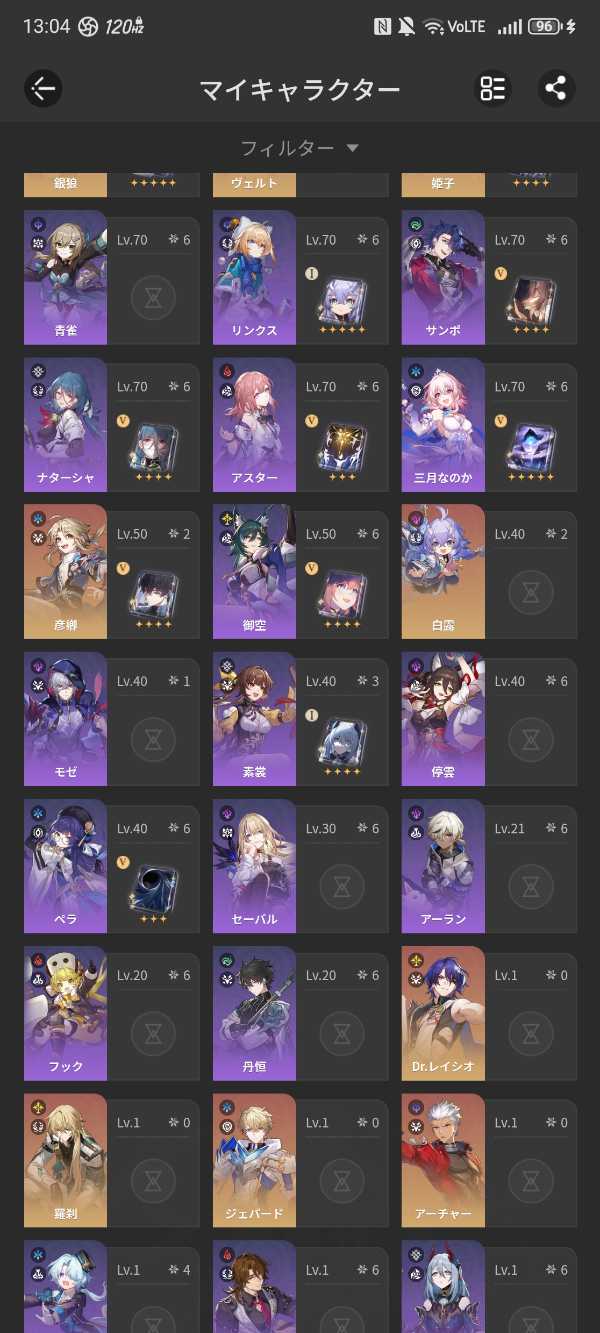
Task: Tap empty light cone slot for 白露
Action: point(530,593)
